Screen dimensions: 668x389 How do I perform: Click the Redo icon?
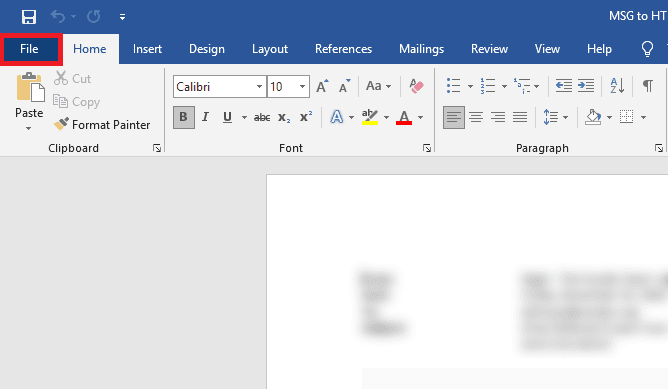[x=93, y=17]
